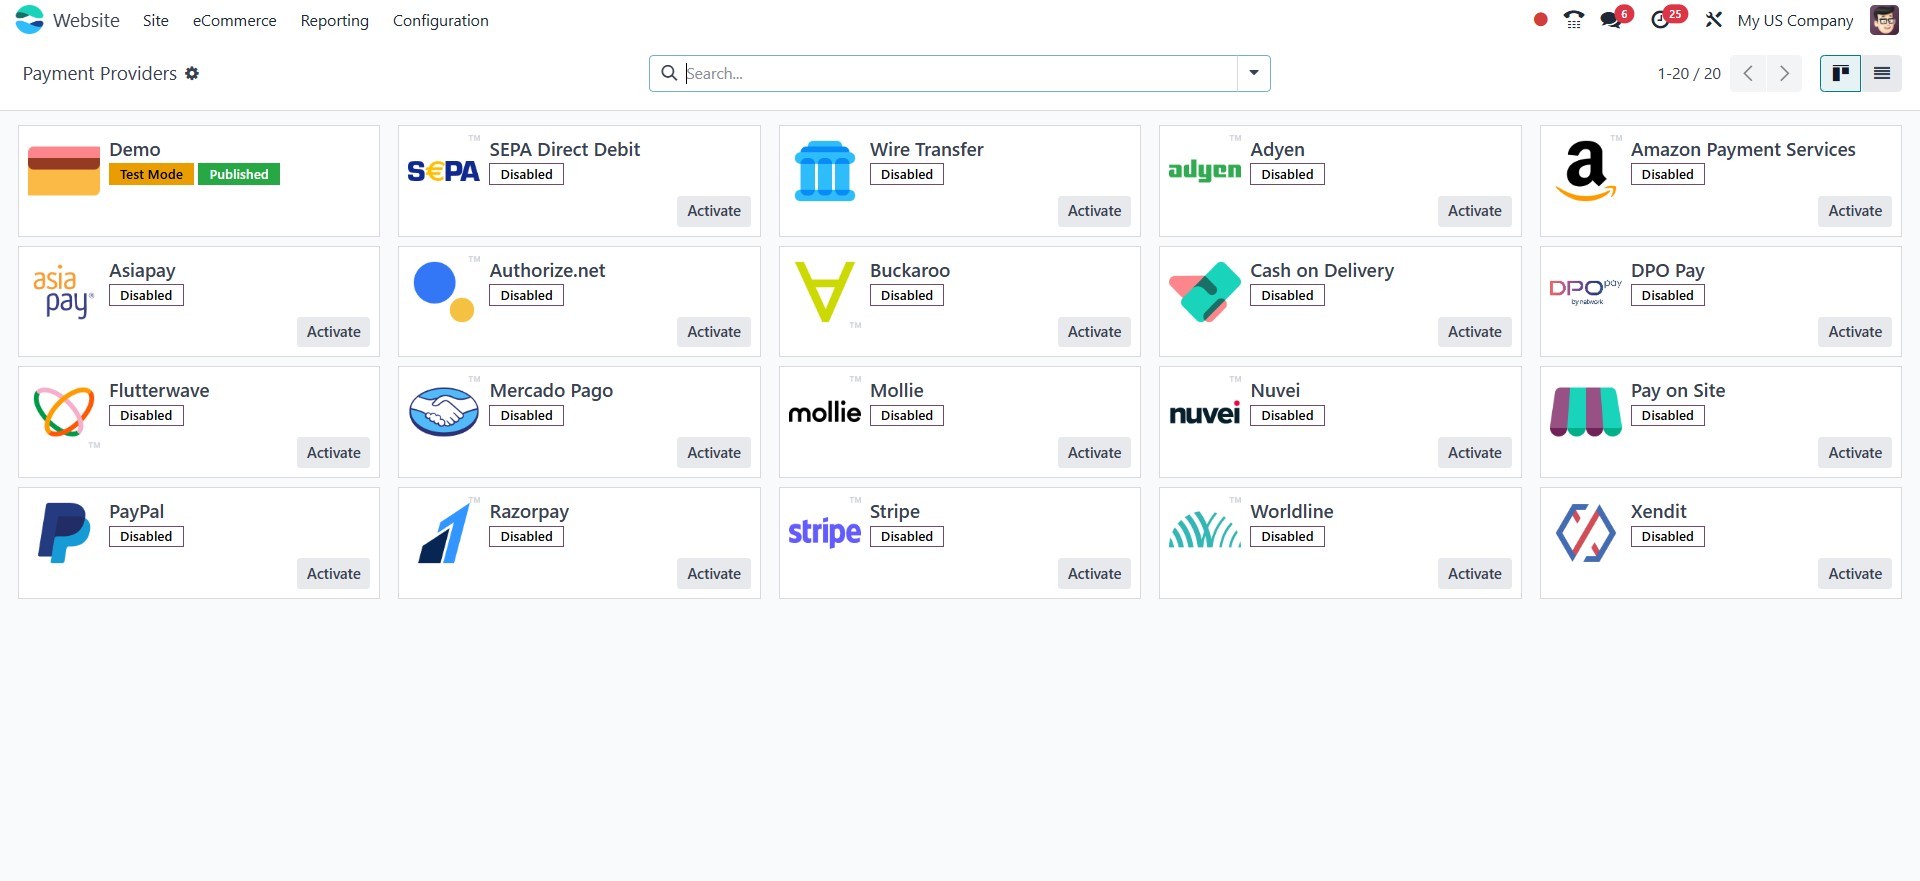This screenshot has width=1920, height=881.
Task: Click the Cash on Delivery icon
Action: [x=1205, y=292]
